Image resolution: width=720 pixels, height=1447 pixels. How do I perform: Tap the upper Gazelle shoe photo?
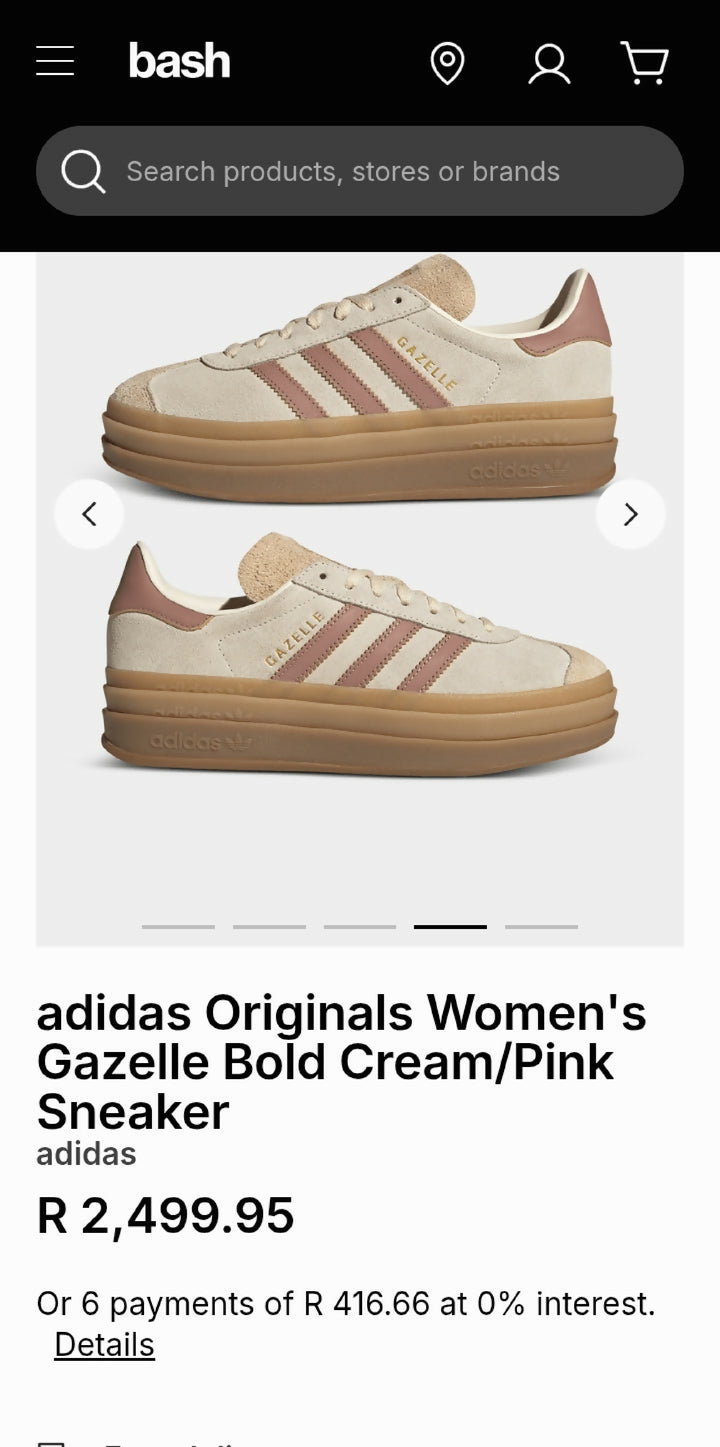click(x=360, y=380)
